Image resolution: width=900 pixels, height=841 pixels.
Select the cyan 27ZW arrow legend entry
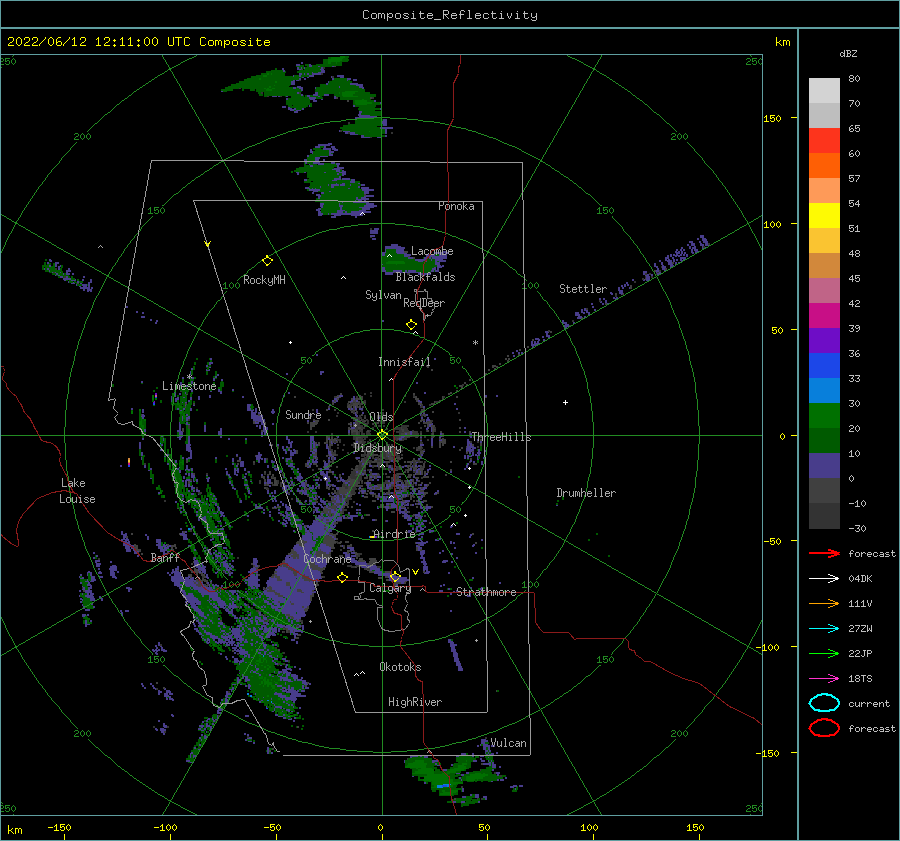(x=824, y=629)
